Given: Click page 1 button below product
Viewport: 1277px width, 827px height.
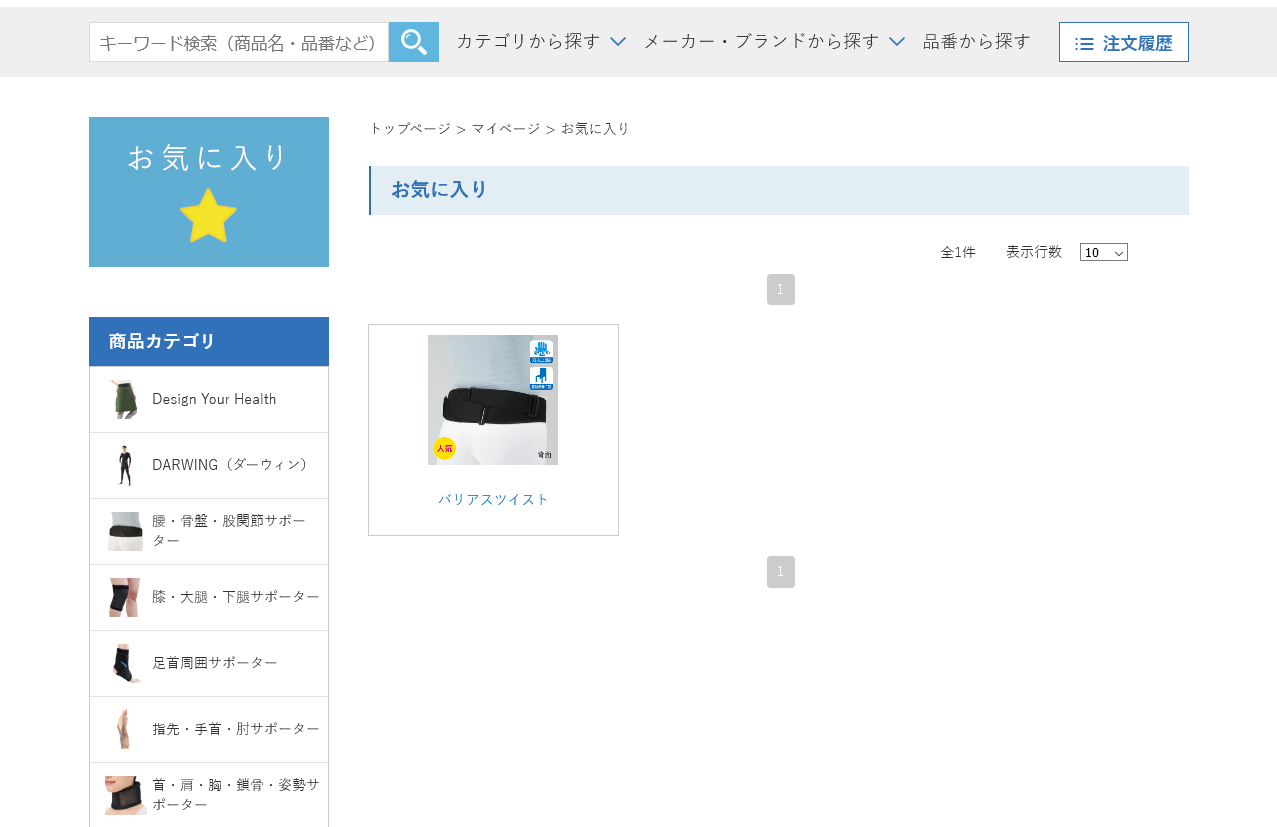Looking at the screenshot, I should click(x=781, y=571).
